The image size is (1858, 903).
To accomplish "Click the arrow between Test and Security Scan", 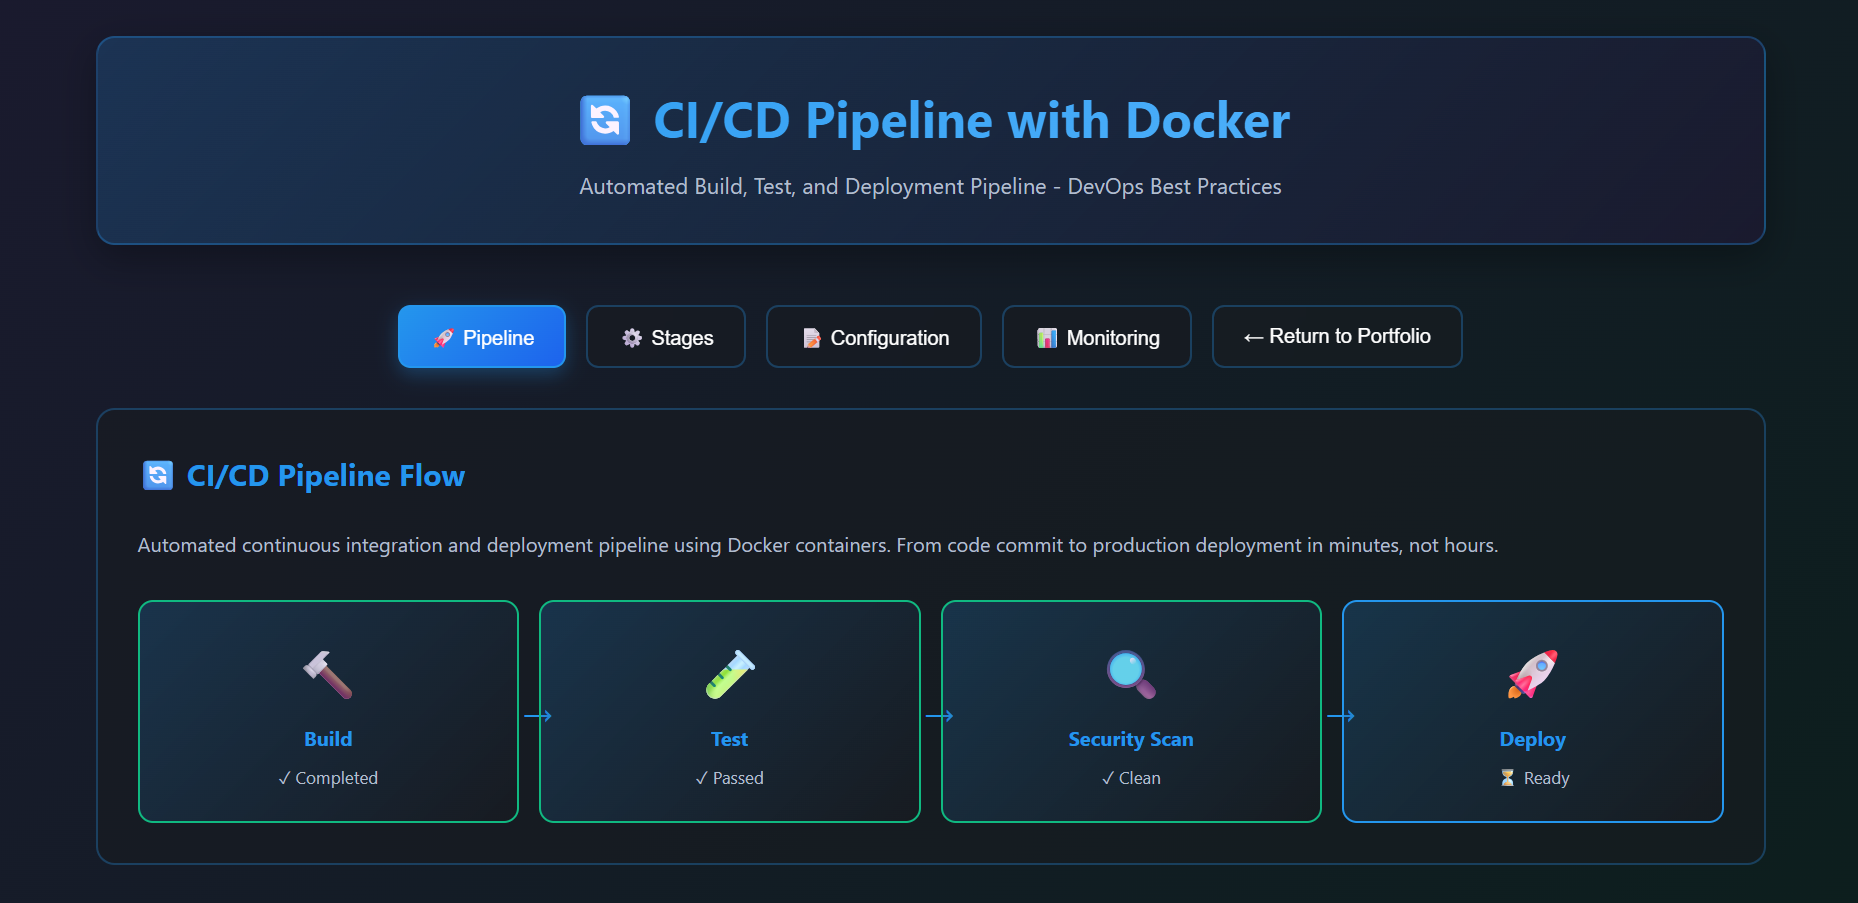I will [941, 715].
